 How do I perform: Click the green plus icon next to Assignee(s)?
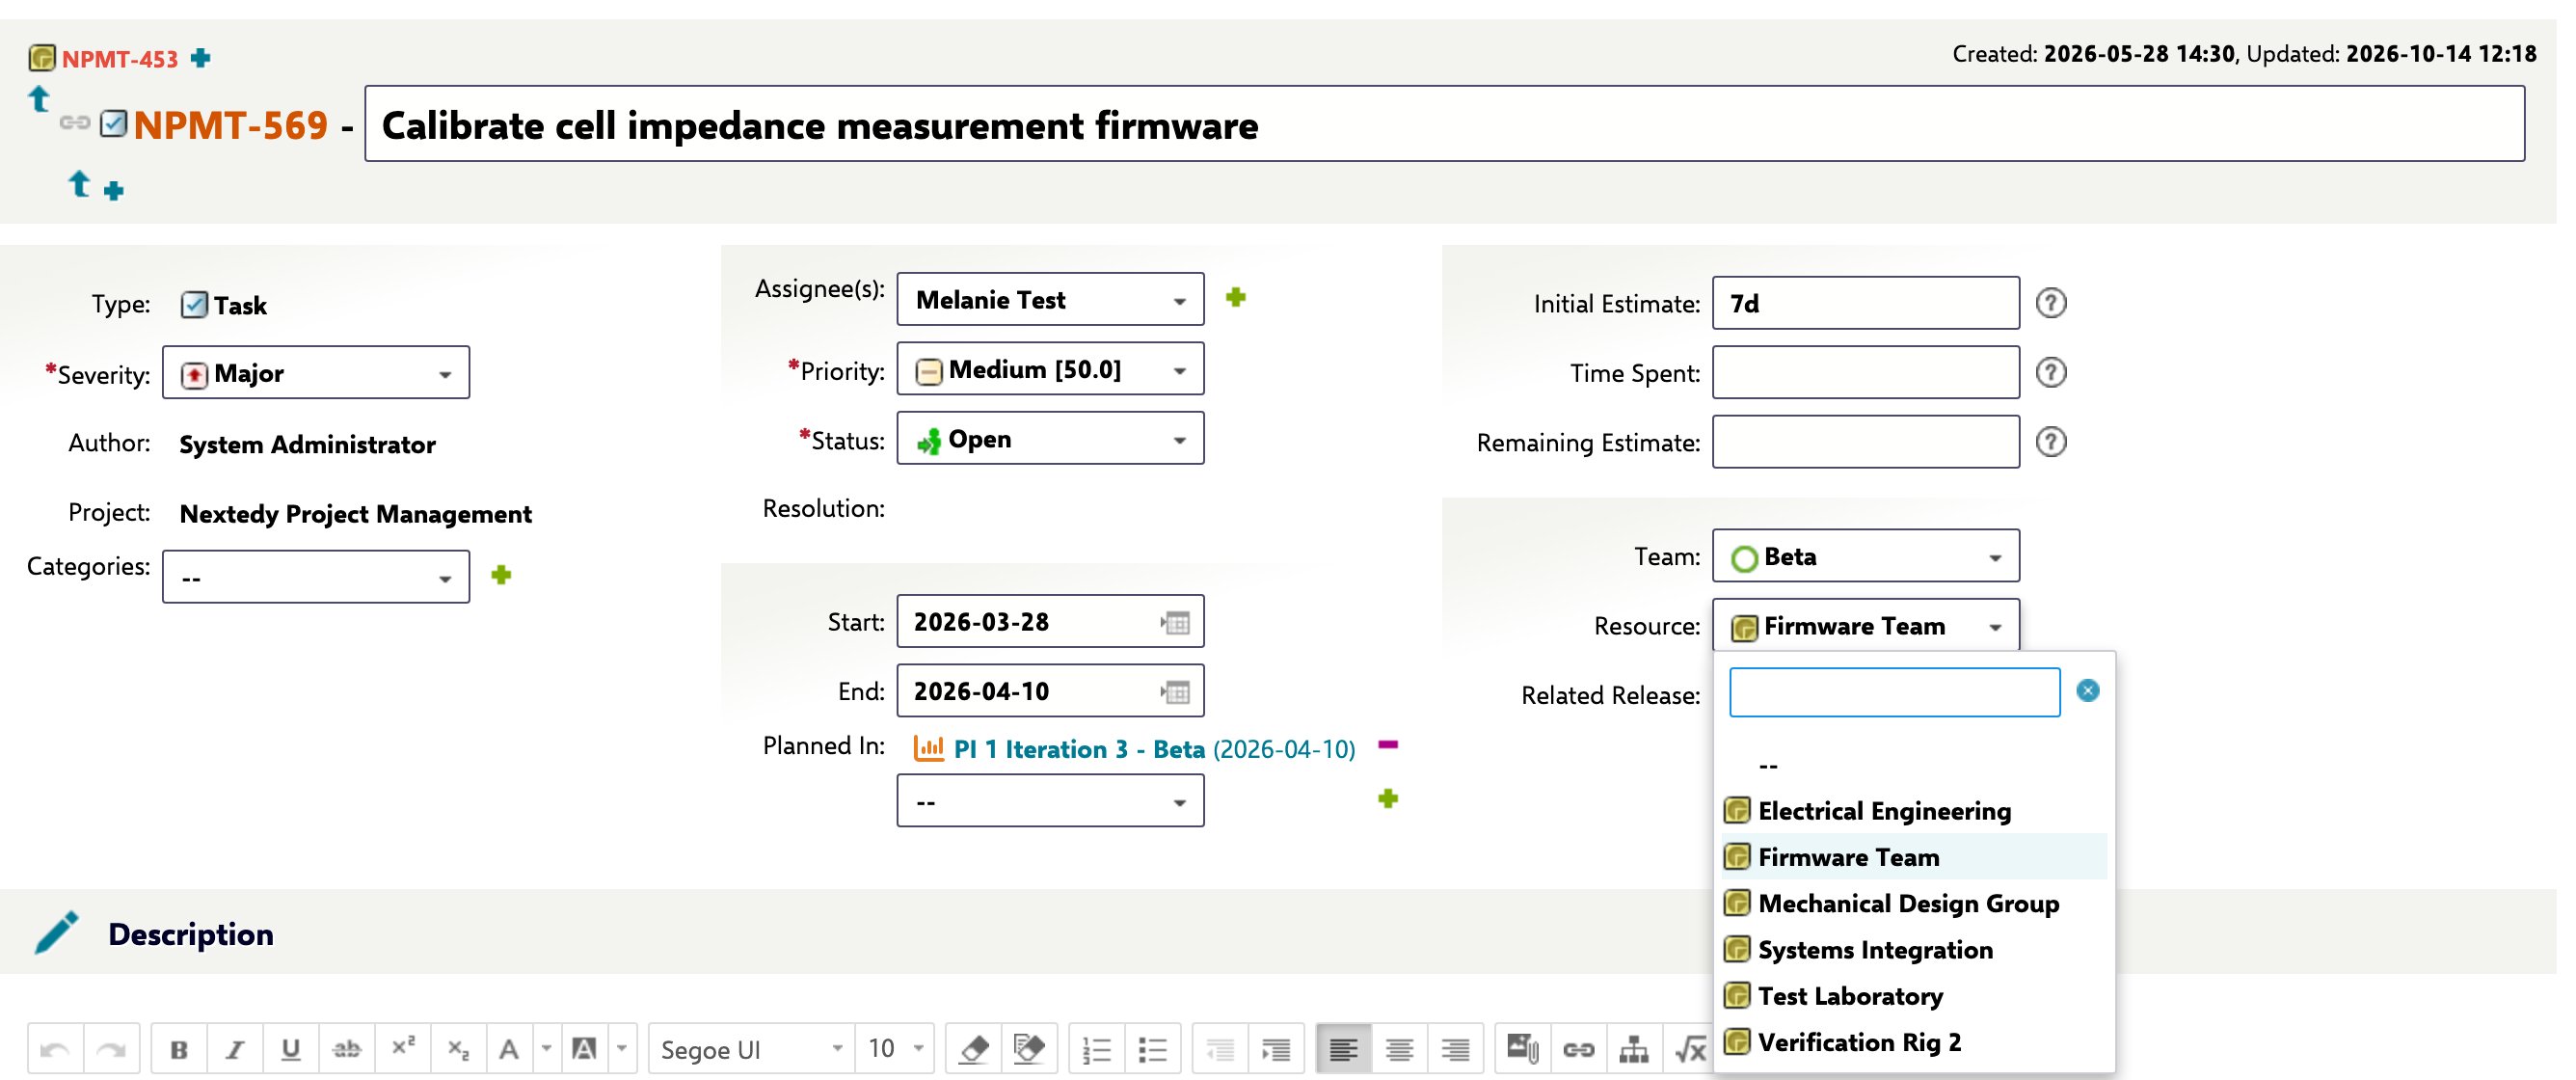(1236, 297)
